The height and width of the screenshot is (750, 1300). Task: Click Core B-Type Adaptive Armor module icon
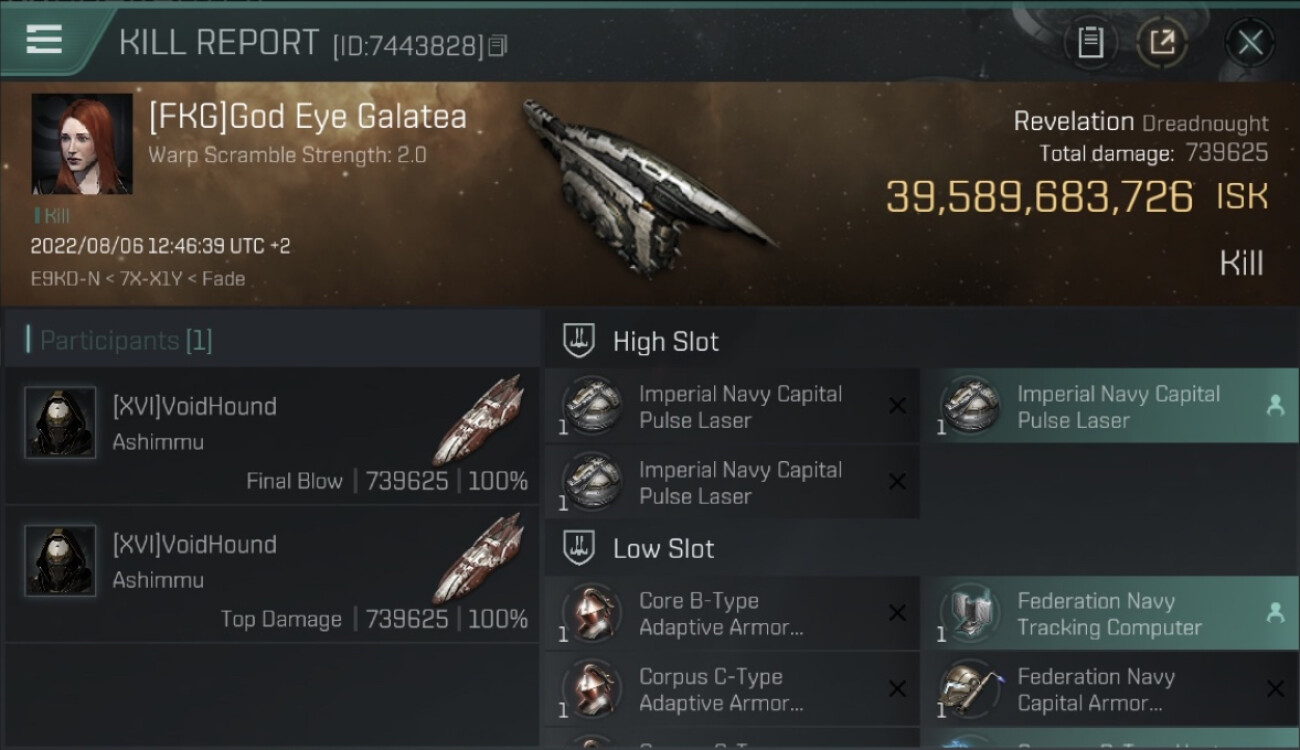coord(590,612)
